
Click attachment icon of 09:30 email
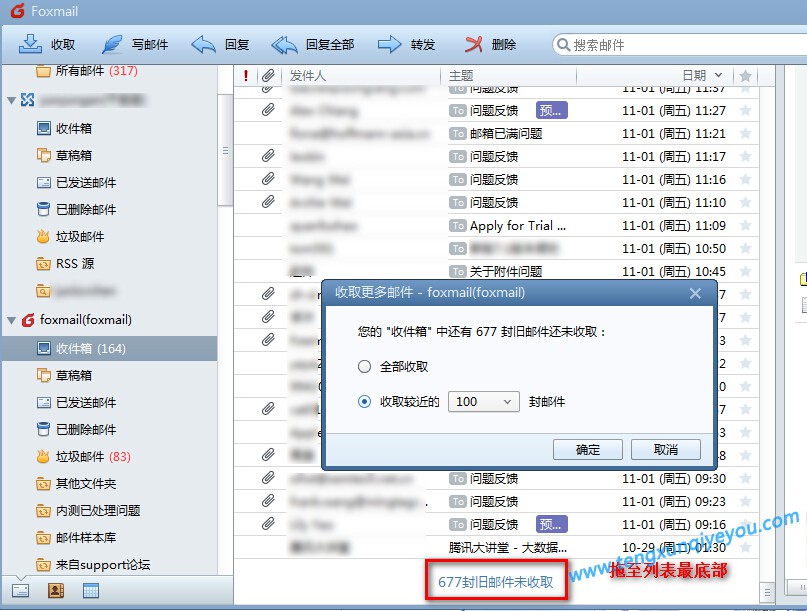click(x=268, y=478)
